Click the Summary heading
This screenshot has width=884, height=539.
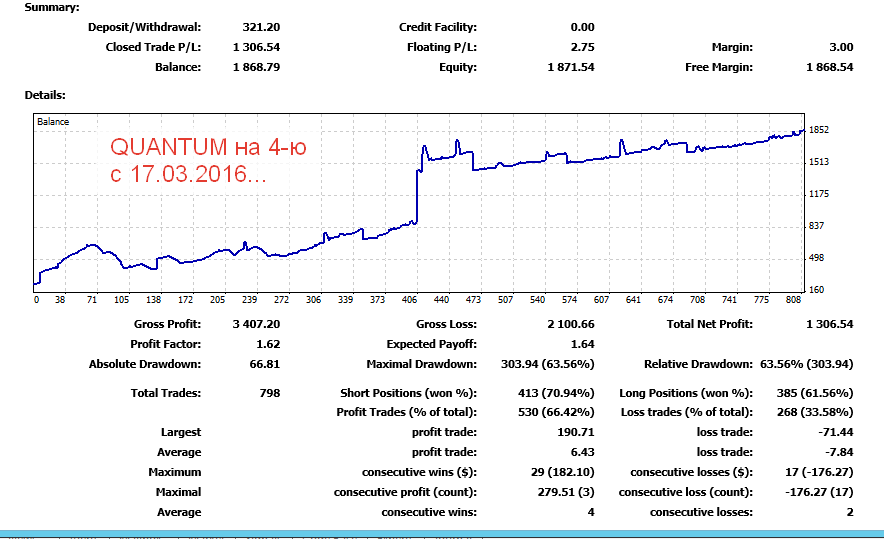tap(52, 7)
